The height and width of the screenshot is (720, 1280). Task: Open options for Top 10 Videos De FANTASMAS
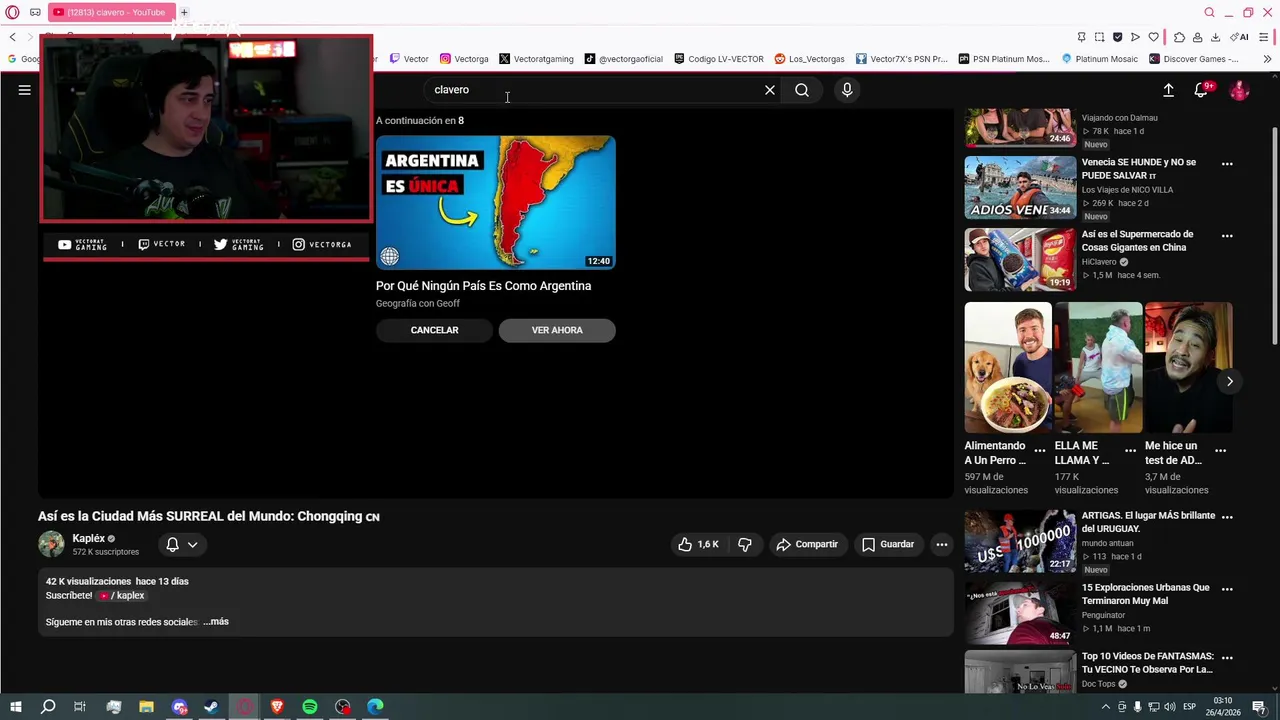coord(1227,658)
